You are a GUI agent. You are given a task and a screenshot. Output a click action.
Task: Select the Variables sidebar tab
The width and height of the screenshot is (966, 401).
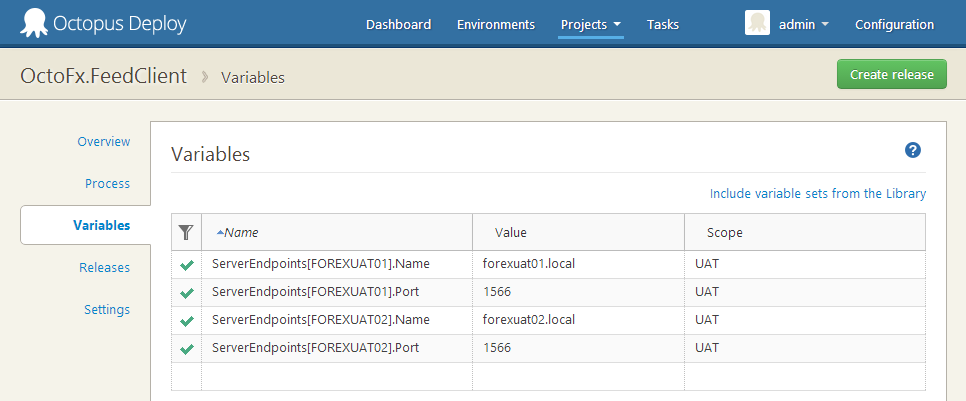[86, 225]
